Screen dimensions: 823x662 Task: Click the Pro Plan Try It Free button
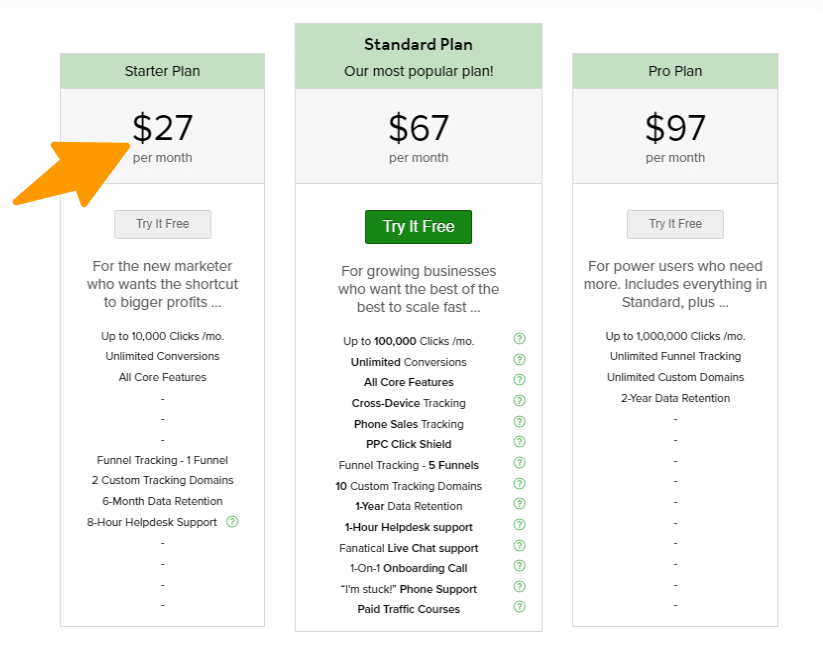675,224
